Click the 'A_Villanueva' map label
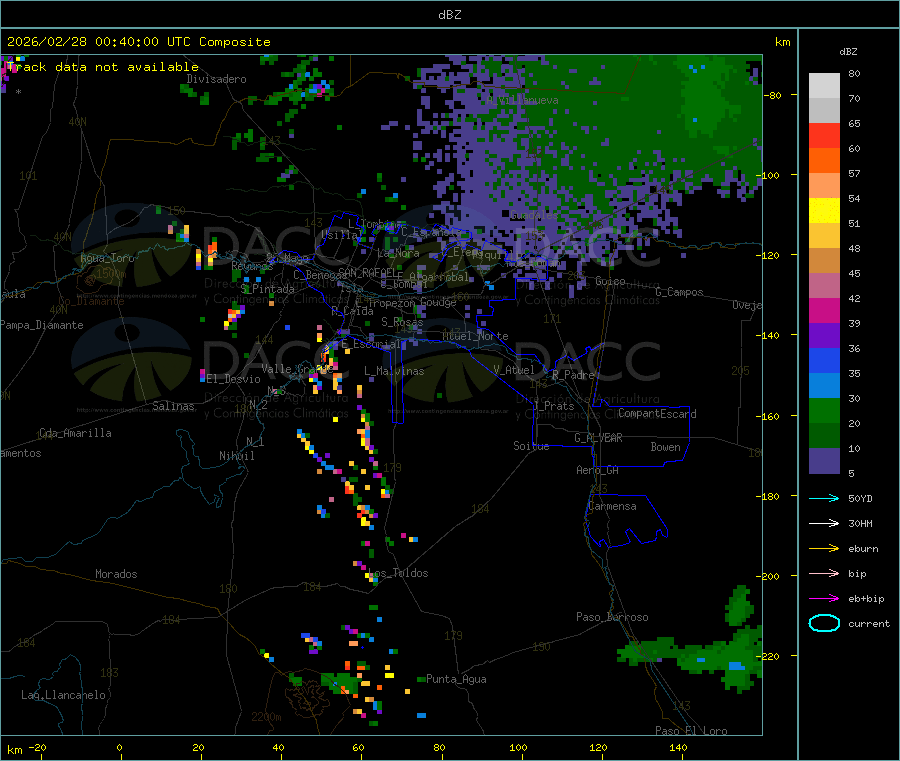 tap(522, 100)
